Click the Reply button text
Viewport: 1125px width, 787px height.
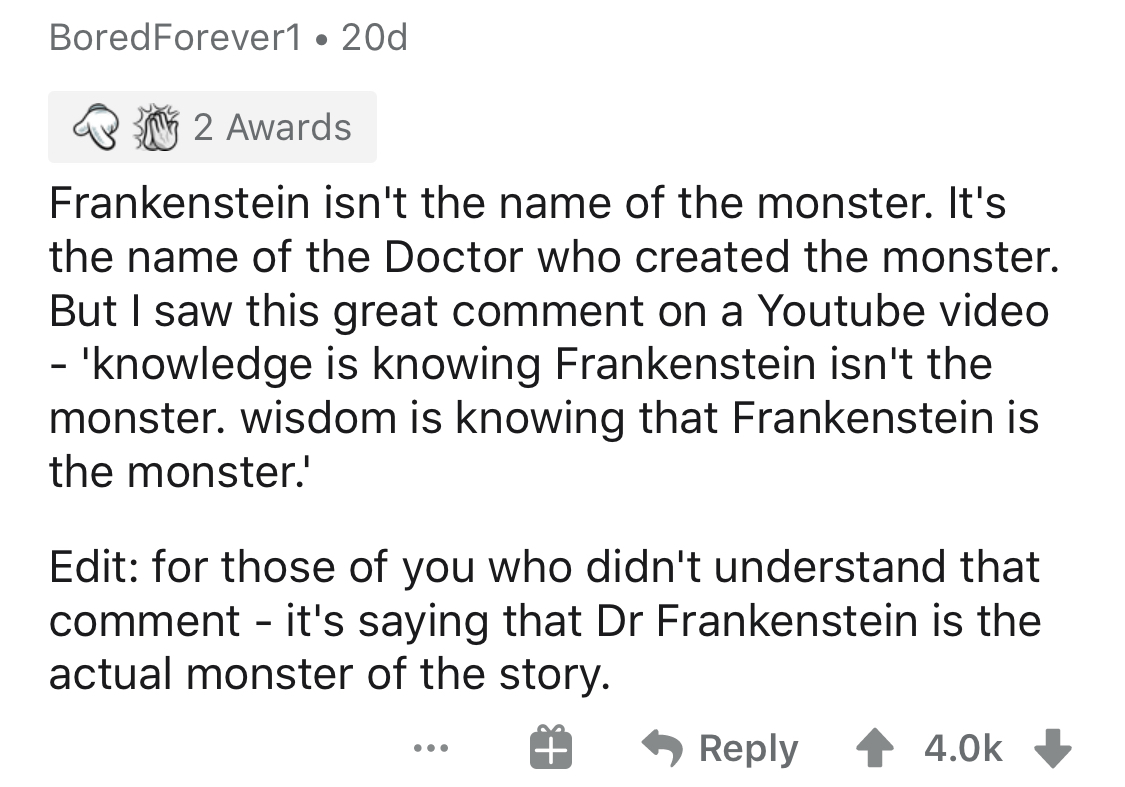point(749,749)
